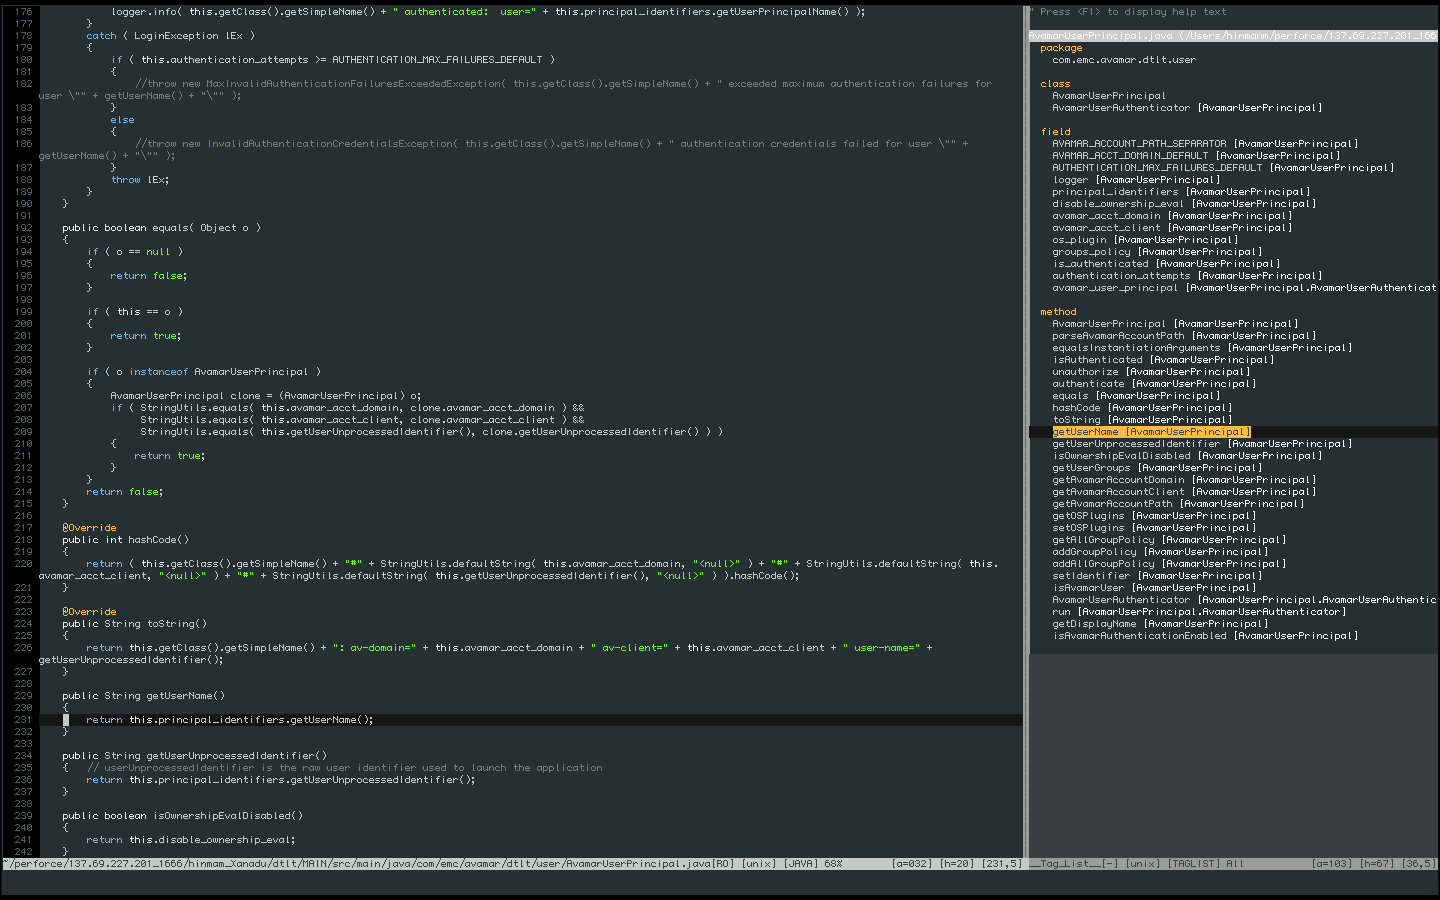Select the AUTHENTICATION_MAX_FAILURES_DEFAULT field tag
The width and height of the screenshot is (1440, 900).
[x=1223, y=168]
